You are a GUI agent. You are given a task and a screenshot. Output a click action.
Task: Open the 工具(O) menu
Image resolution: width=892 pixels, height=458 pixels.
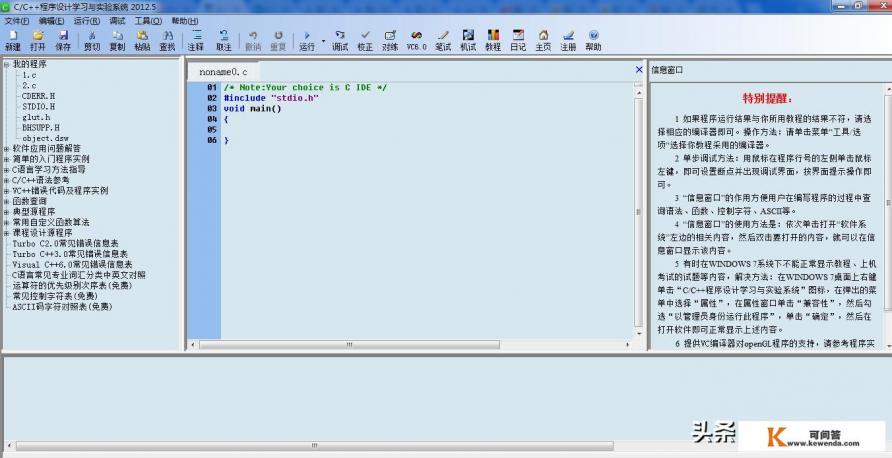coord(148,20)
